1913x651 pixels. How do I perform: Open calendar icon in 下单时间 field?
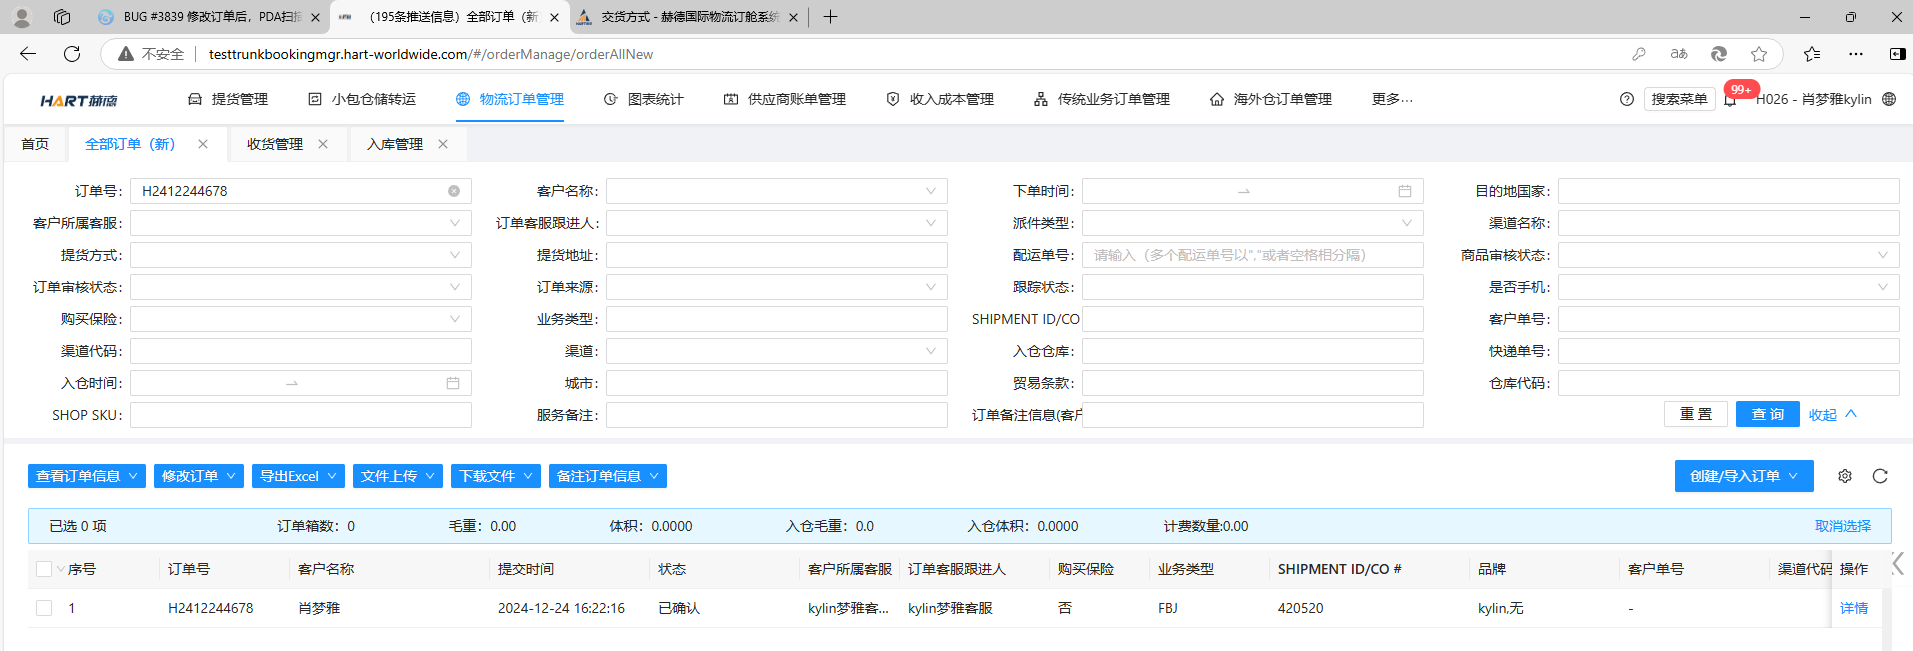click(1405, 191)
